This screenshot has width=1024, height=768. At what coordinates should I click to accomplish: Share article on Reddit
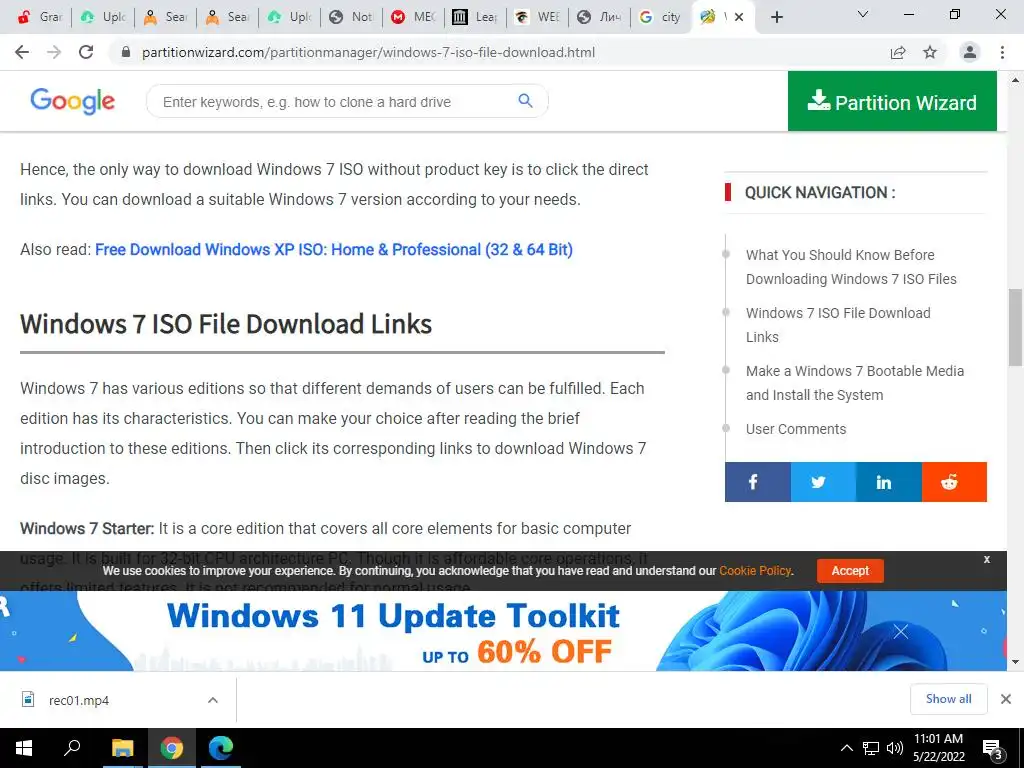(x=954, y=482)
